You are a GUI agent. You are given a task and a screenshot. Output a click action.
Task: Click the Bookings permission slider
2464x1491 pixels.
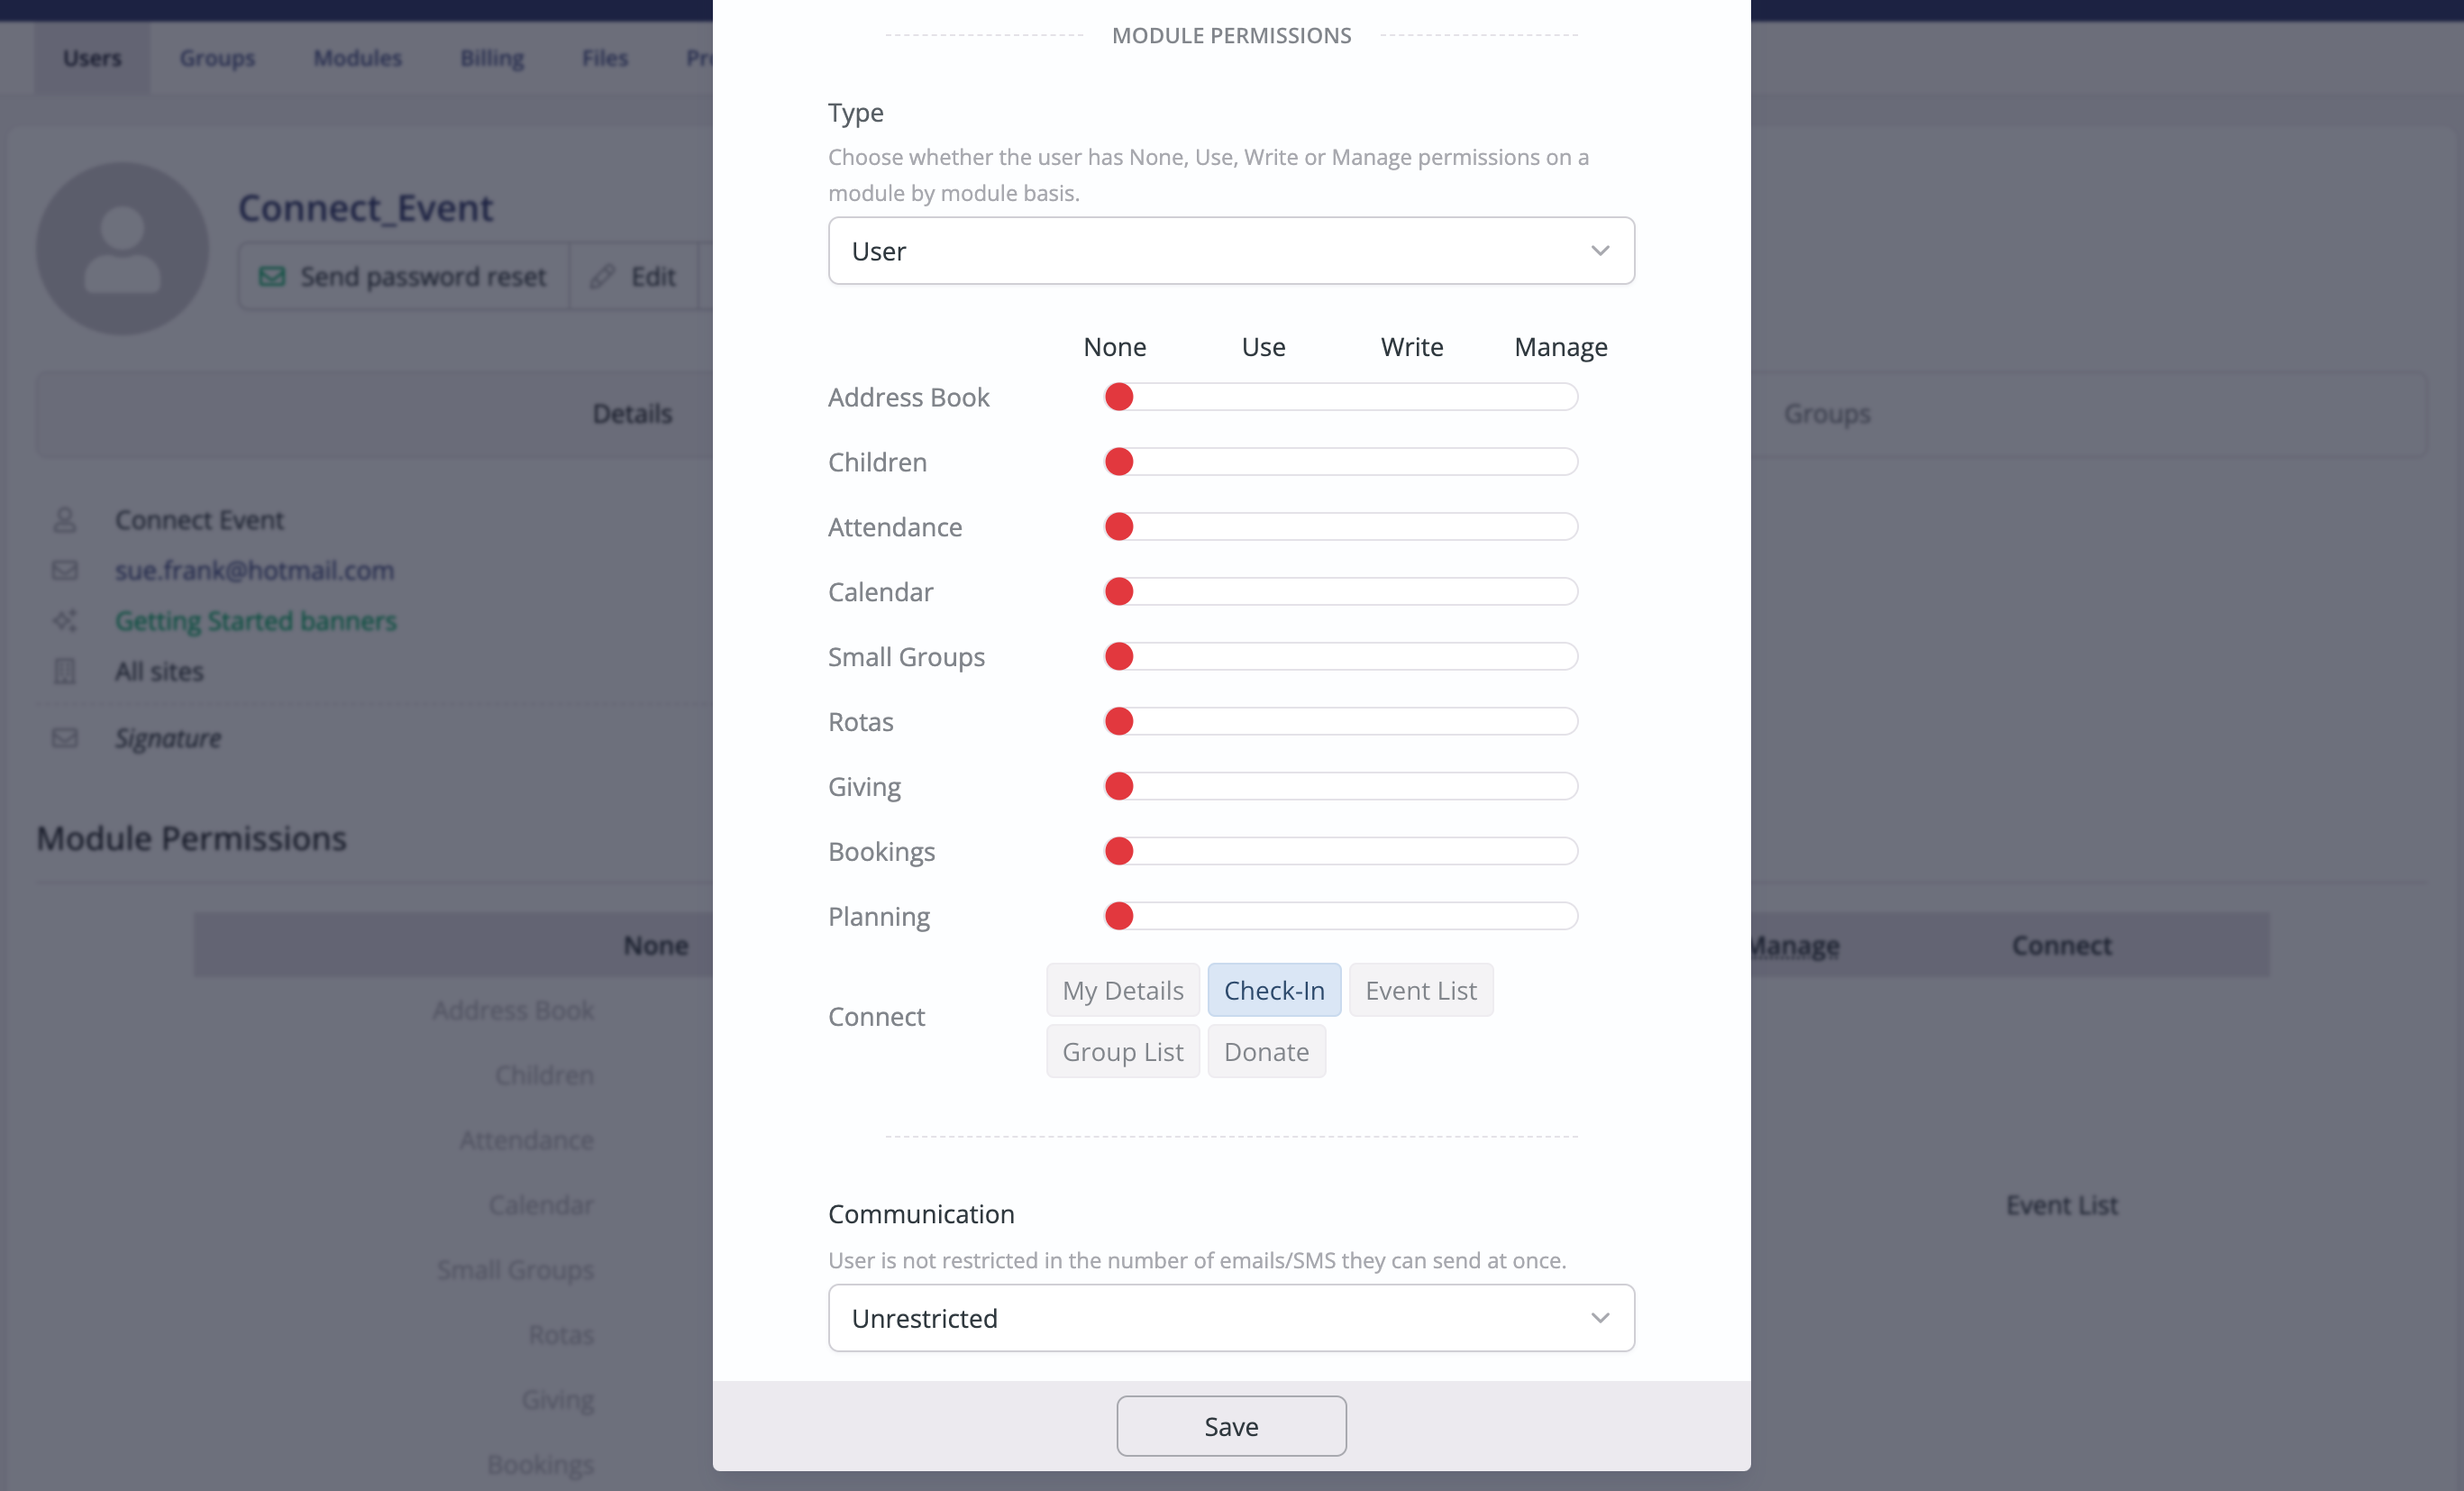coord(1340,852)
